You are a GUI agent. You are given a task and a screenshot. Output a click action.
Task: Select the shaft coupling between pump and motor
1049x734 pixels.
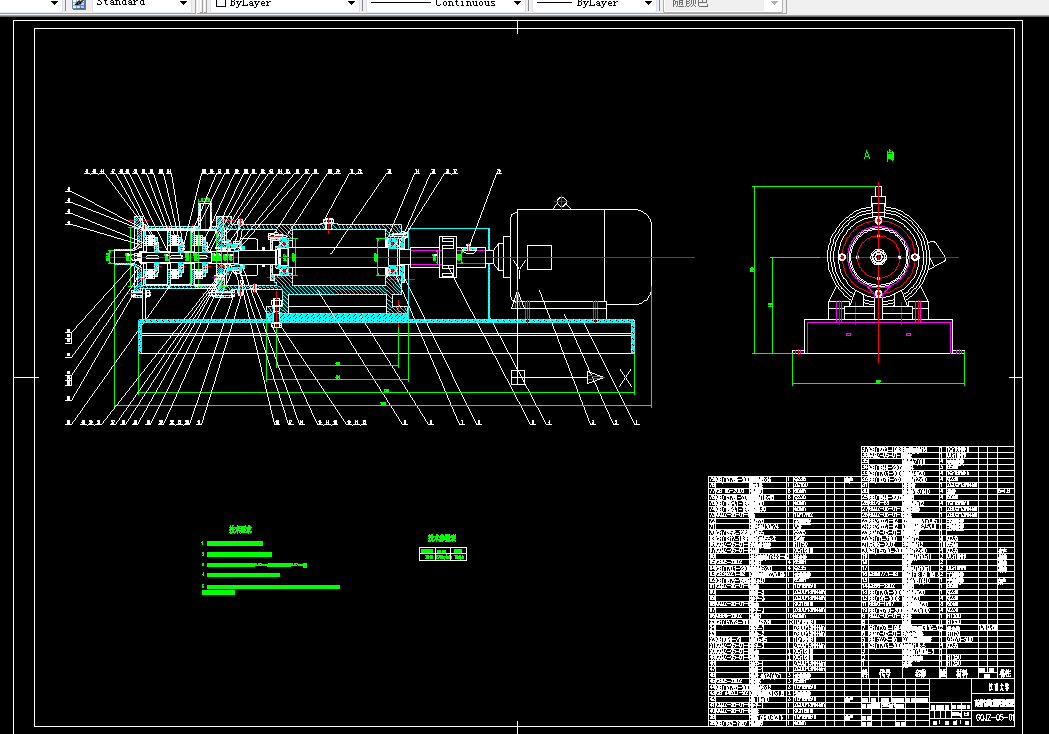448,256
